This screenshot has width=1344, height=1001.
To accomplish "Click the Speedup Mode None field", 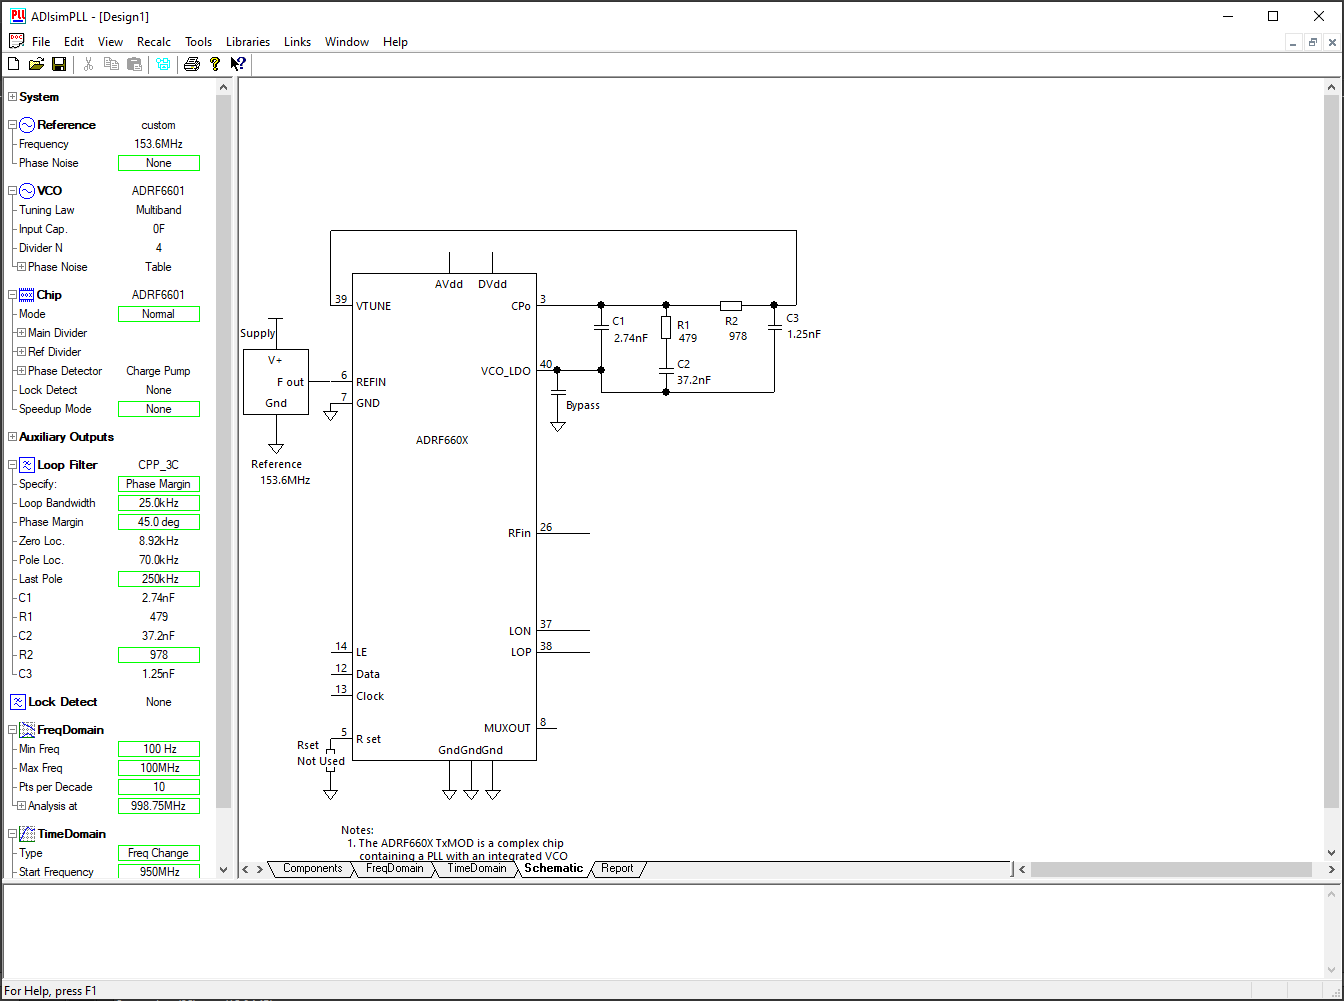I will (x=159, y=409).
